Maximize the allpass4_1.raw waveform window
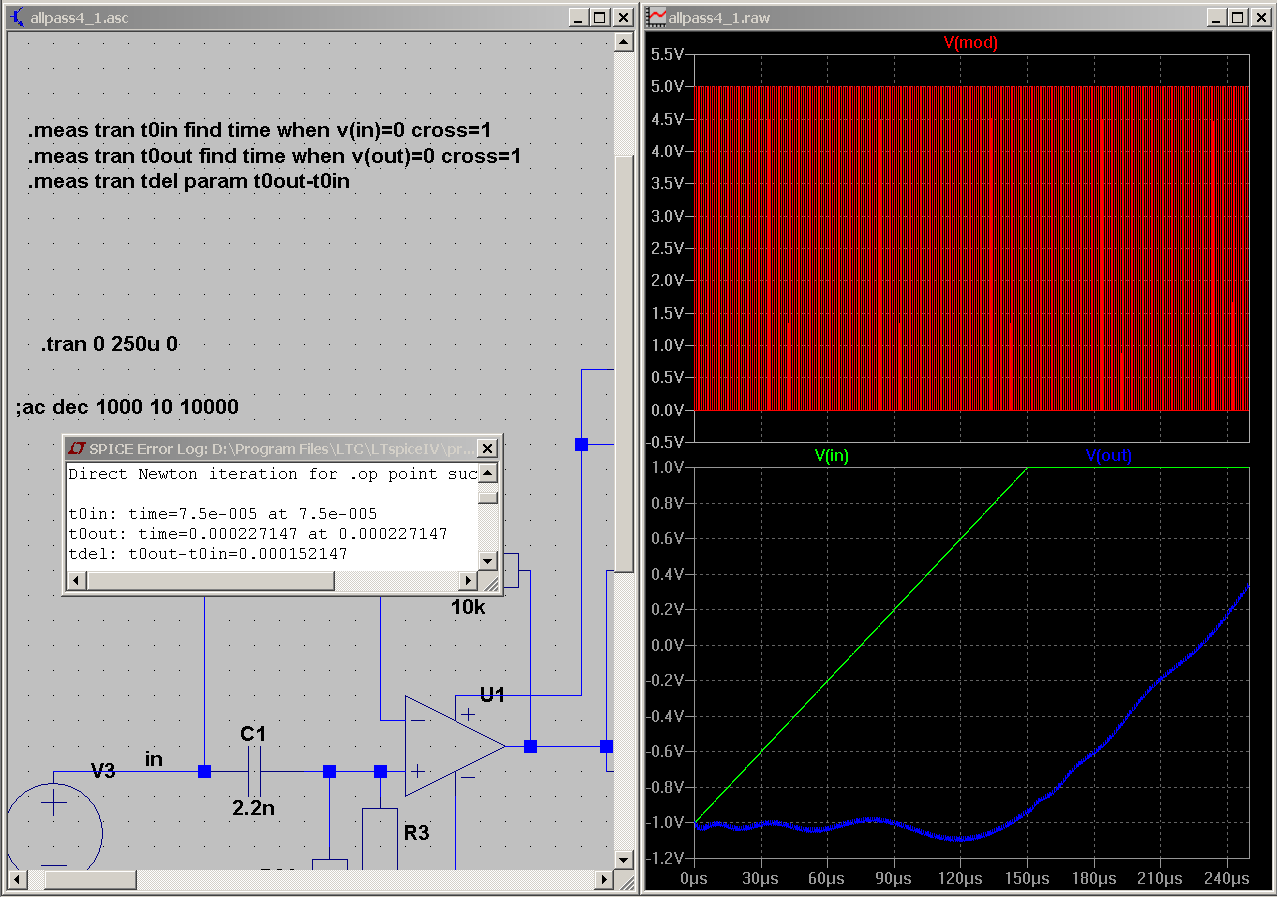The image size is (1277, 897). [x=1237, y=17]
